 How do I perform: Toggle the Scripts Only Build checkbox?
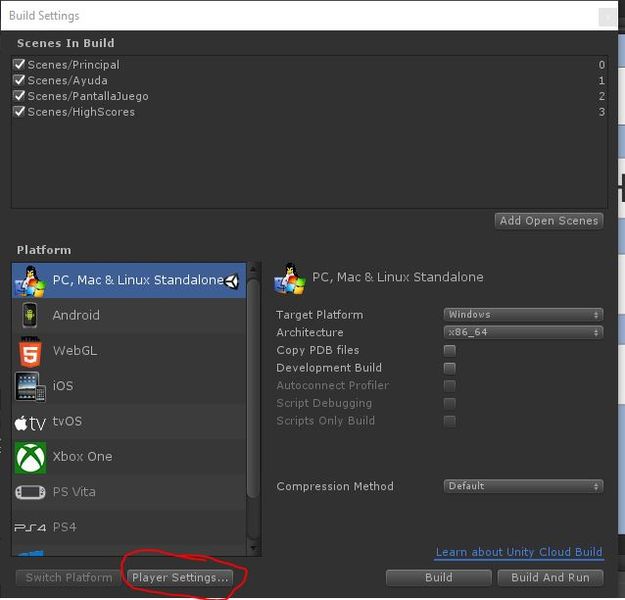click(x=450, y=421)
